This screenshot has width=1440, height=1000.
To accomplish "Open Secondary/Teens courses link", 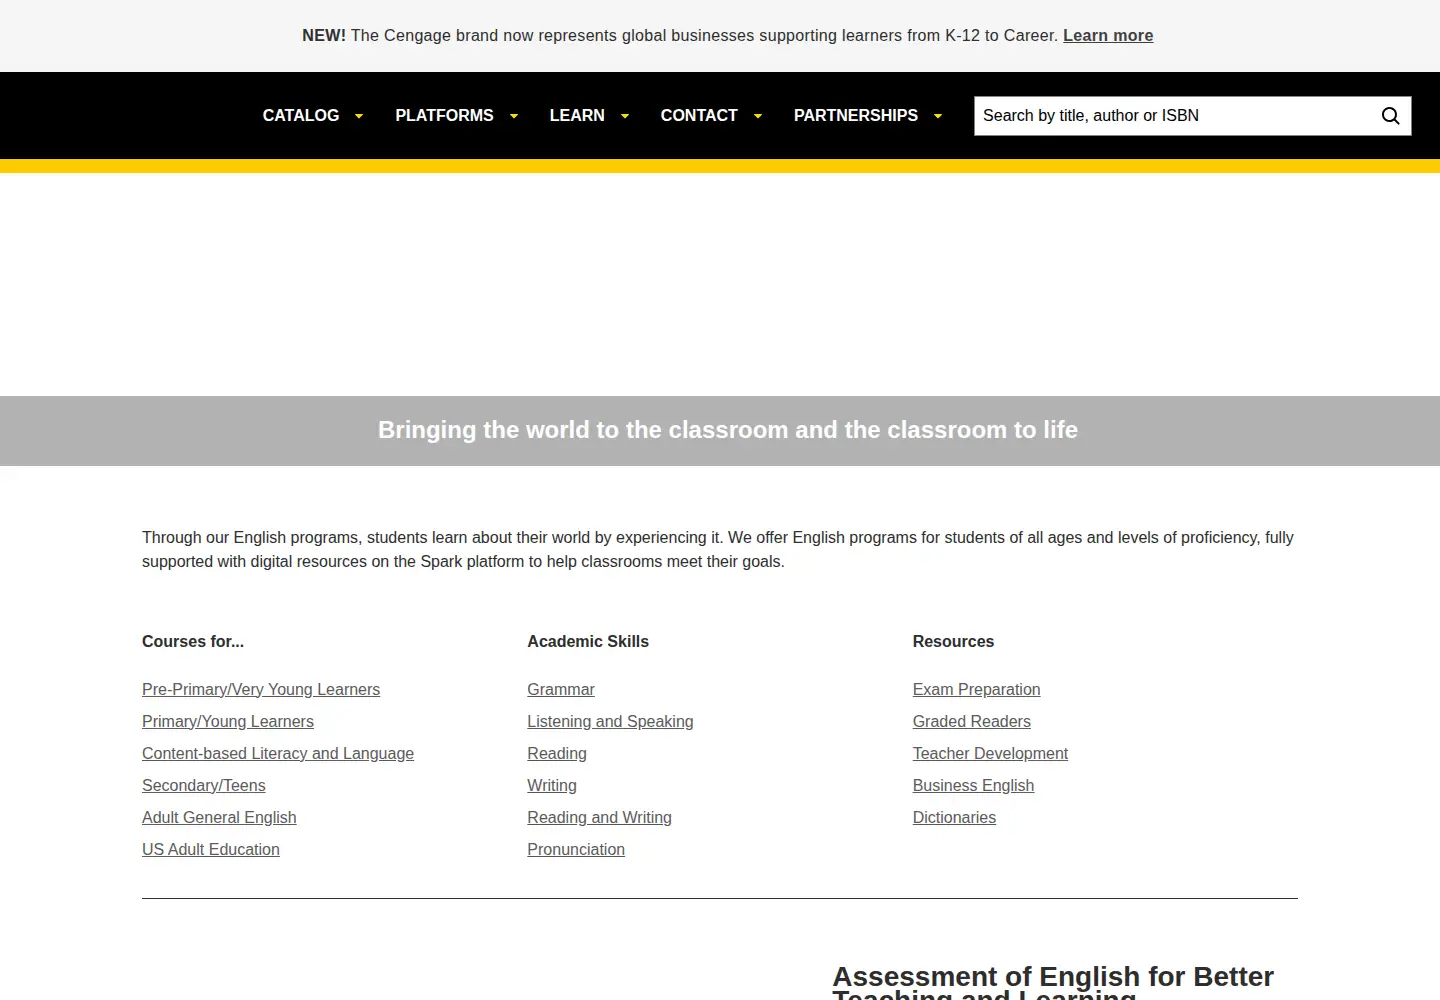I will (x=204, y=786).
